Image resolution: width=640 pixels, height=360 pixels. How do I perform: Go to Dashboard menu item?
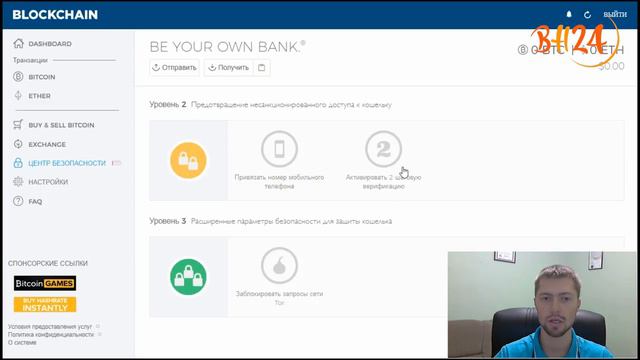click(50, 44)
